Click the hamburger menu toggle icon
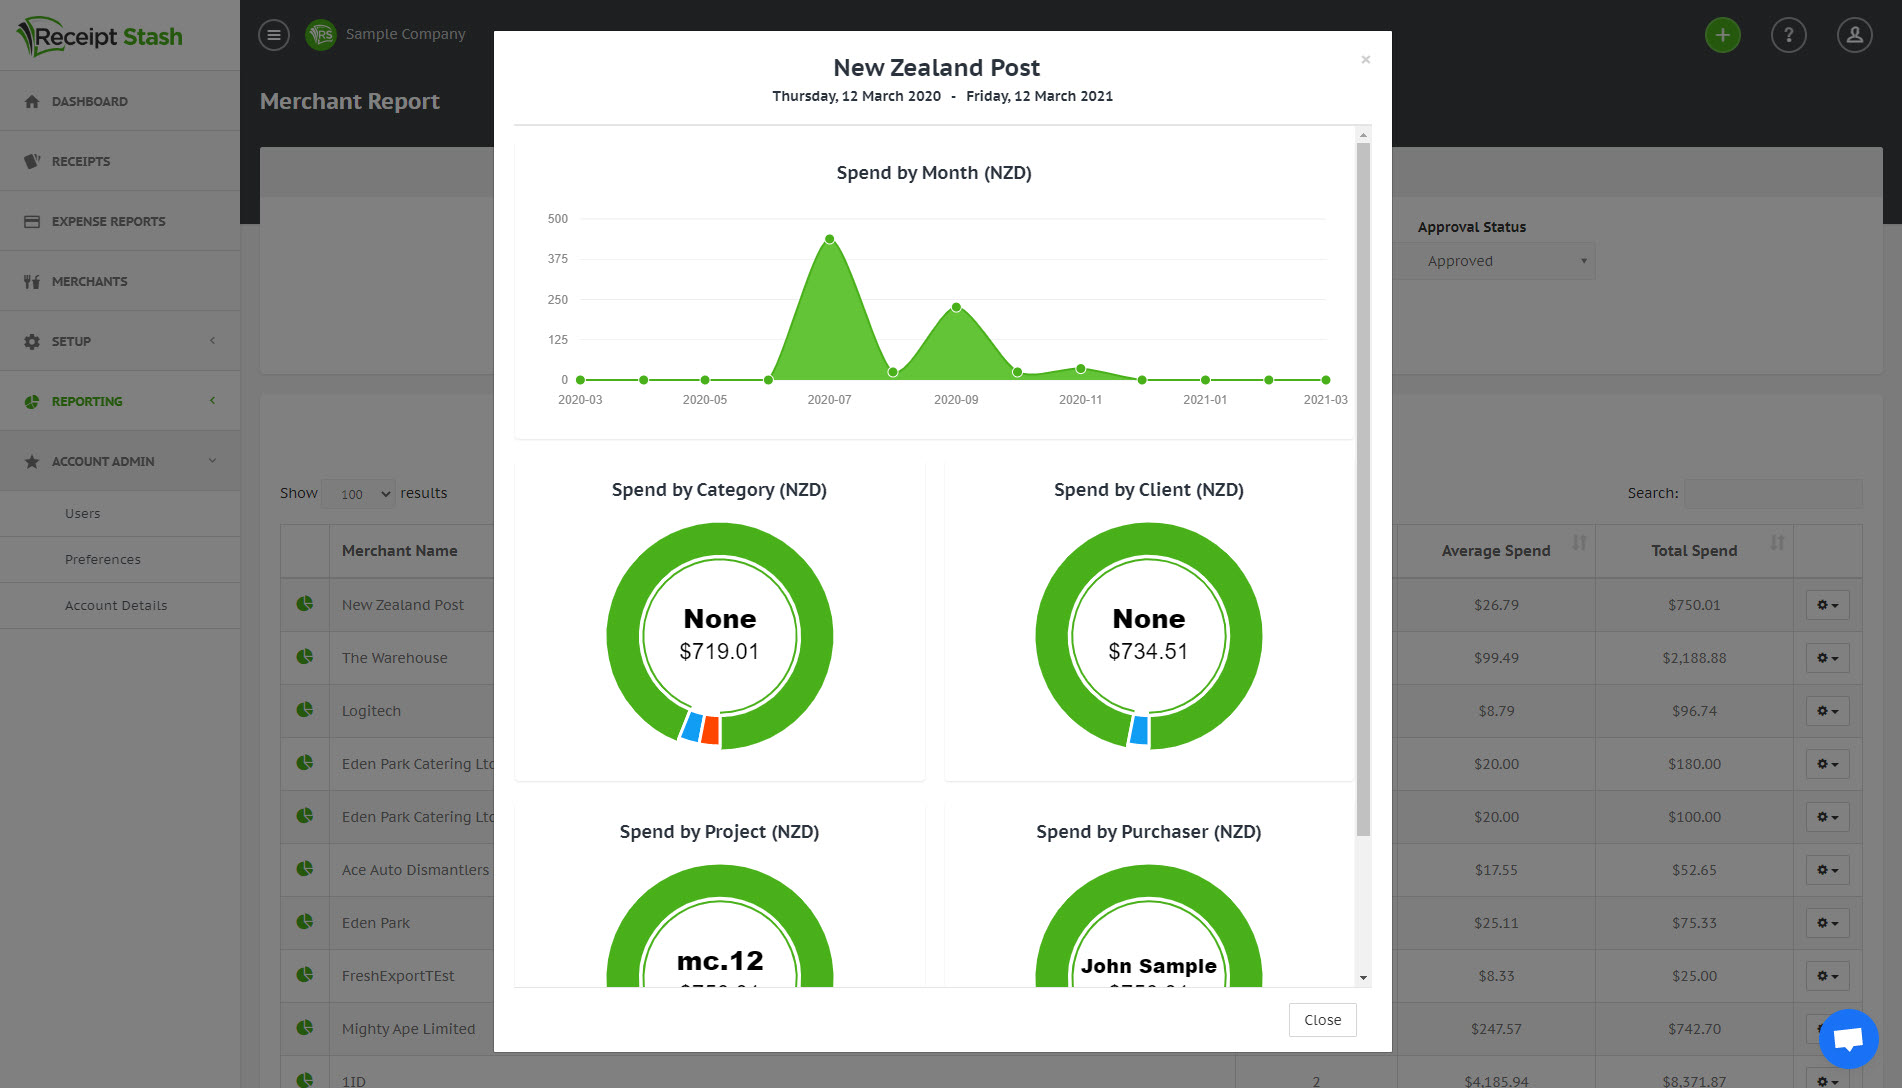The height and width of the screenshot is (1088, 1902). pos(274,35)
